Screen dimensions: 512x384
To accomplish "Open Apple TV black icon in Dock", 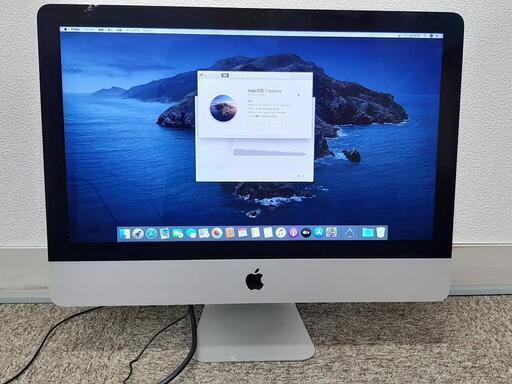I will click(x=306, y=233).
